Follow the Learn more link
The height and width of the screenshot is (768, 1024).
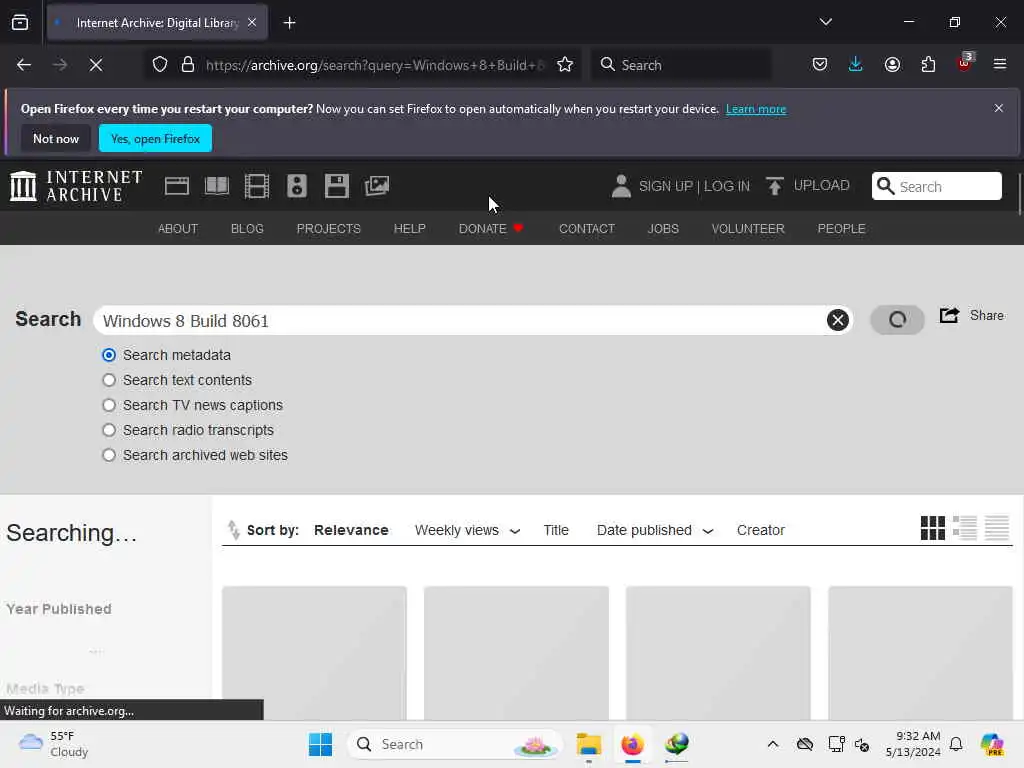tap(756, 109)
